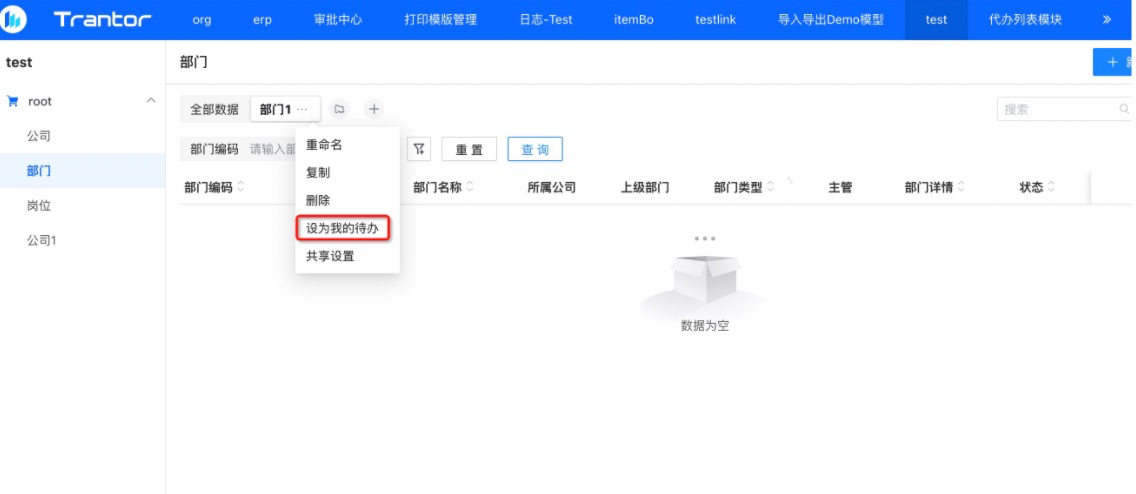The image size is (1136, 494).
Task: Open the org module tab
Action: (202, 20)
